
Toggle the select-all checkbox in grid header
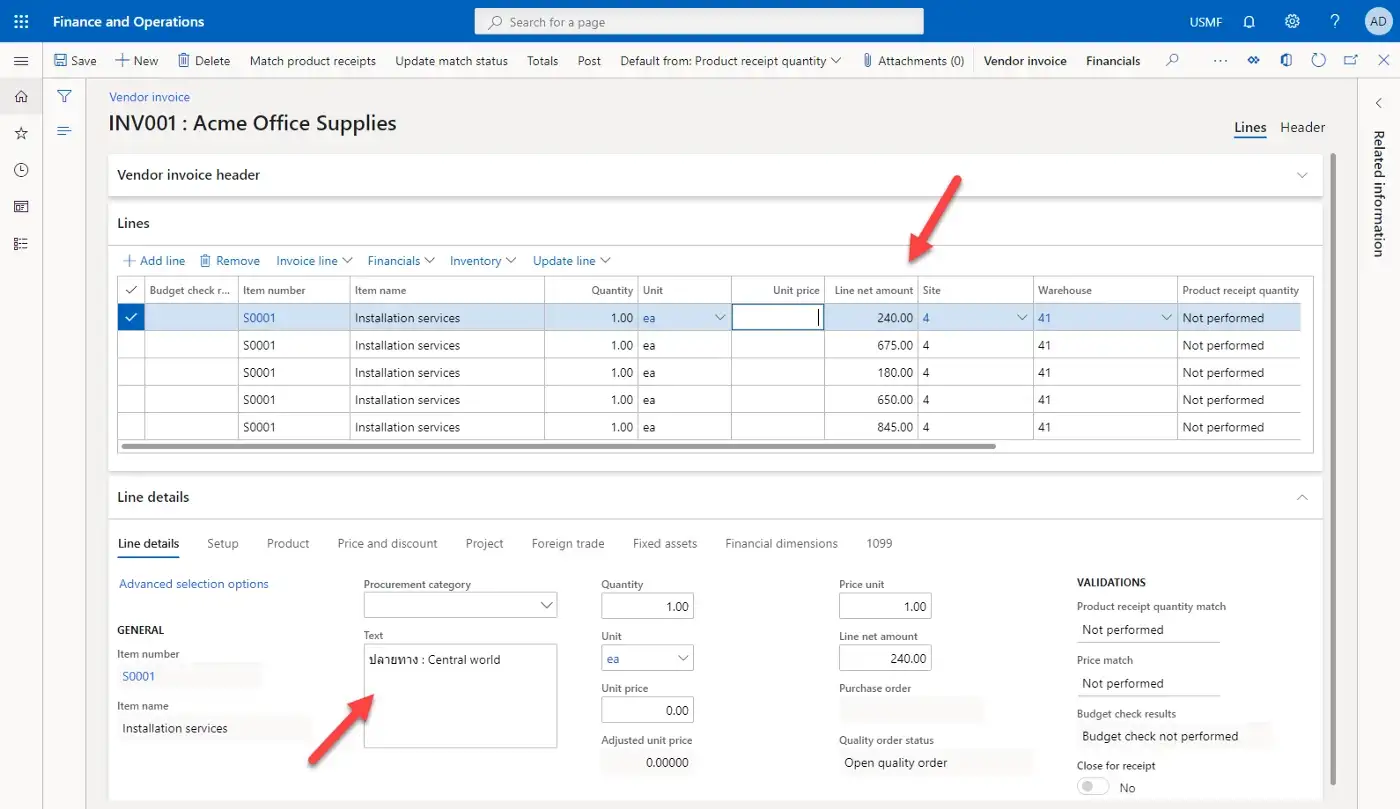point(131,290)
